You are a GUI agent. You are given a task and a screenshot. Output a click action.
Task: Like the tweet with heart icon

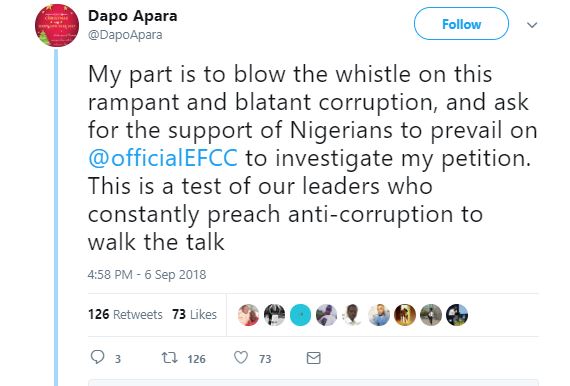point(241,358)
